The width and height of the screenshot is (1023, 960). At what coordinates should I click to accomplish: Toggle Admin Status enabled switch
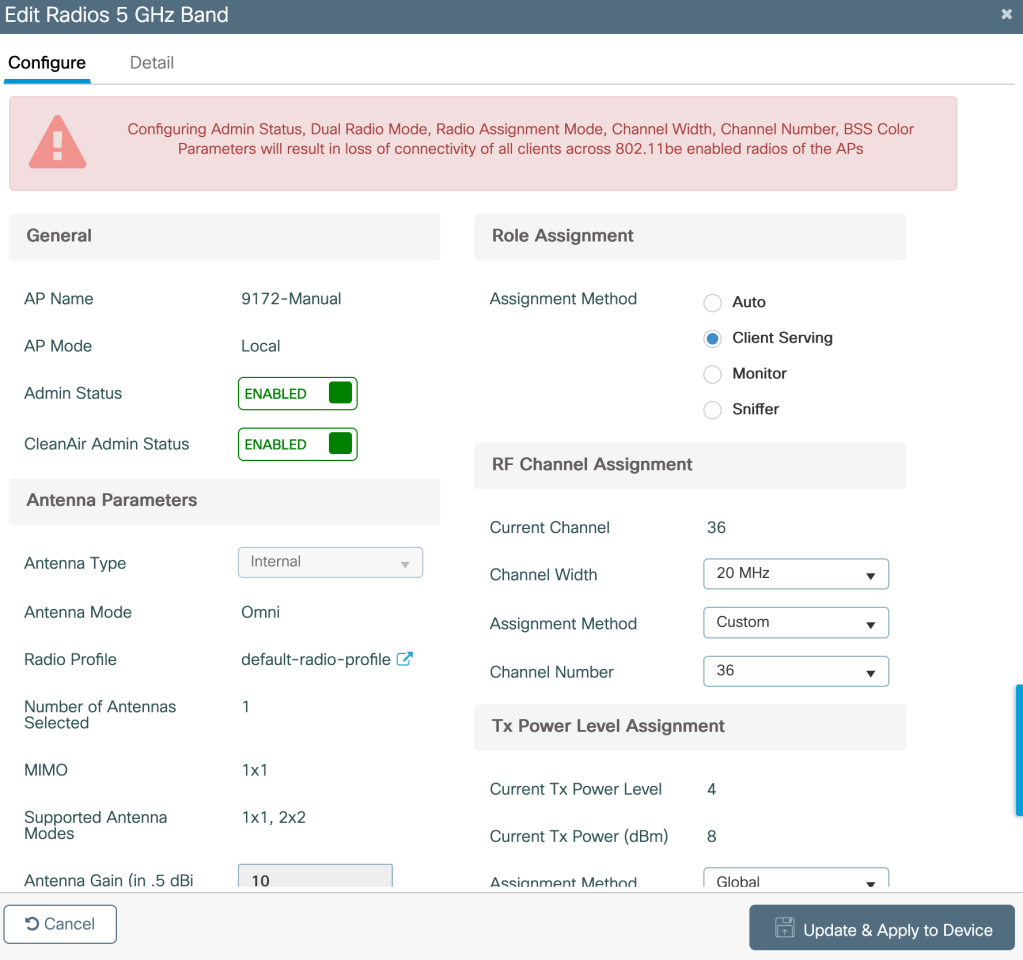pyautogui.click(x=297, y=393)
